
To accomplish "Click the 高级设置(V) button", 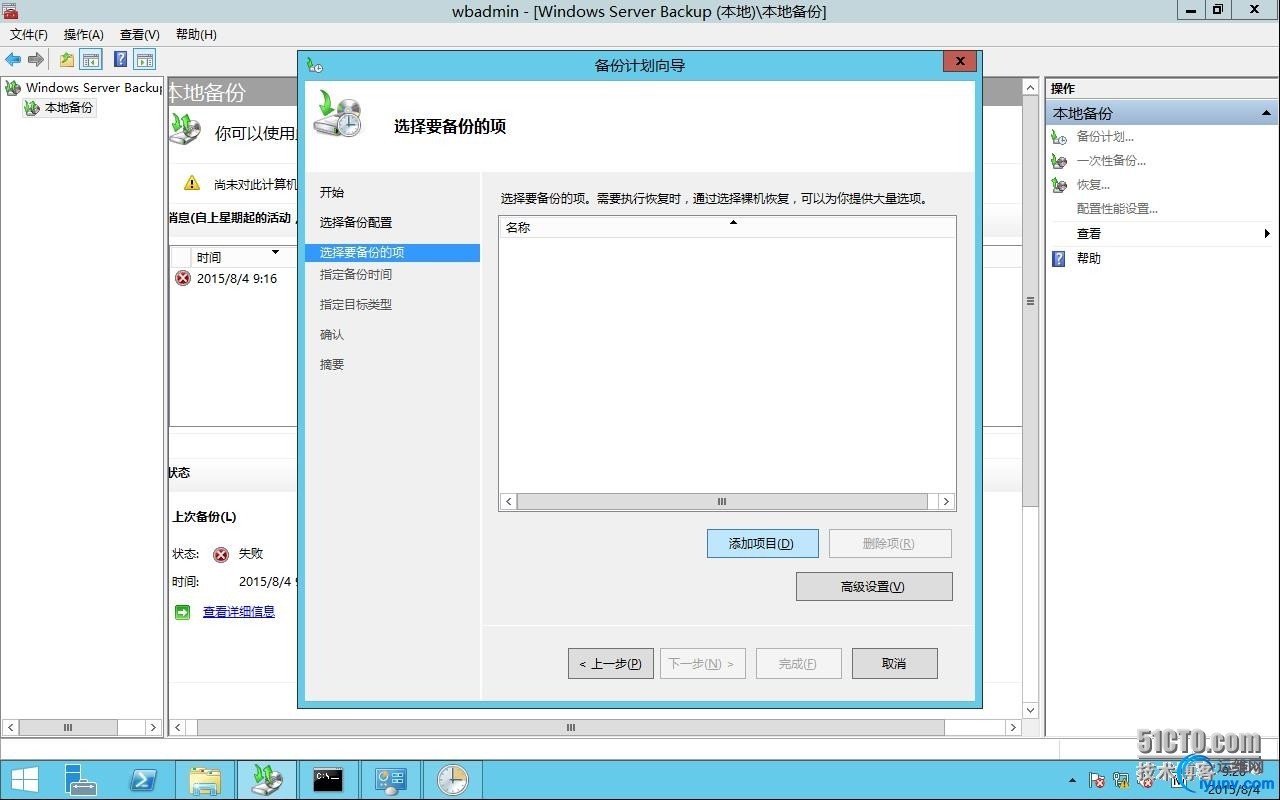I will tap(874, 587).
